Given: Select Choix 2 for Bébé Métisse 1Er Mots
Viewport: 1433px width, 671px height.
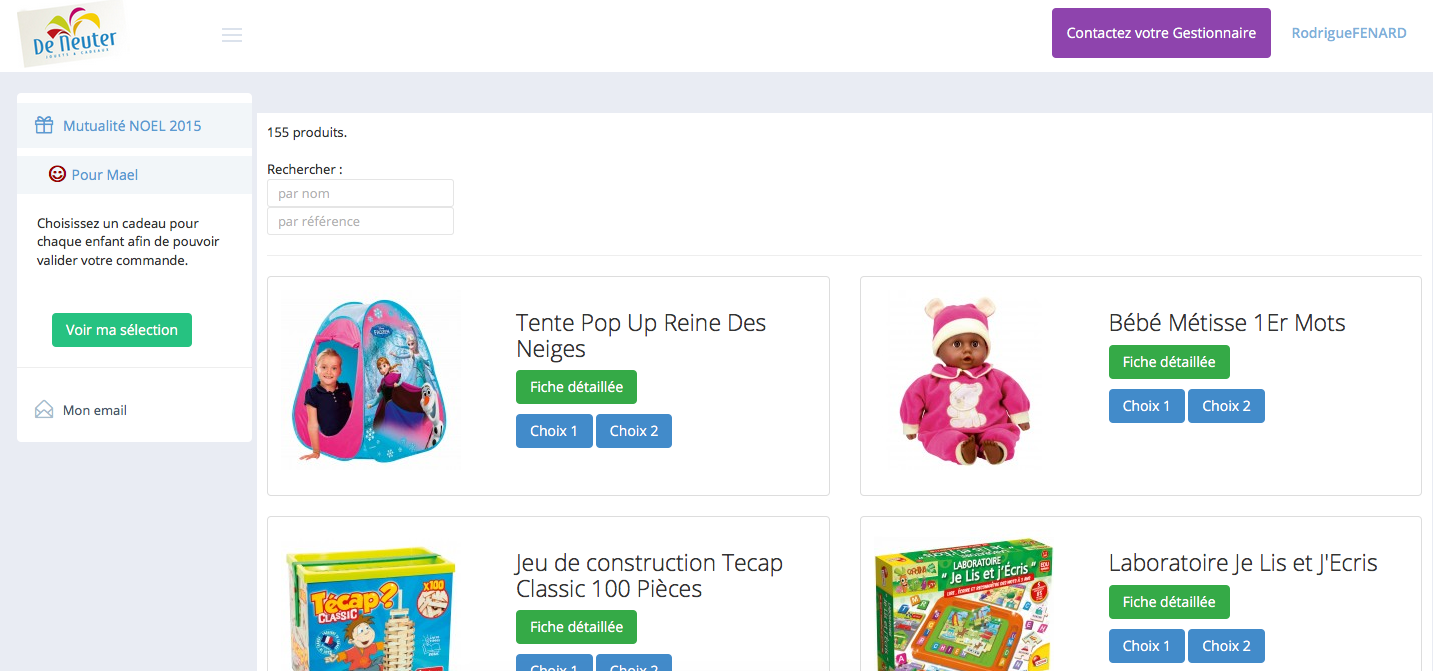Looking at the screenshot, I should coord(1226,406).
